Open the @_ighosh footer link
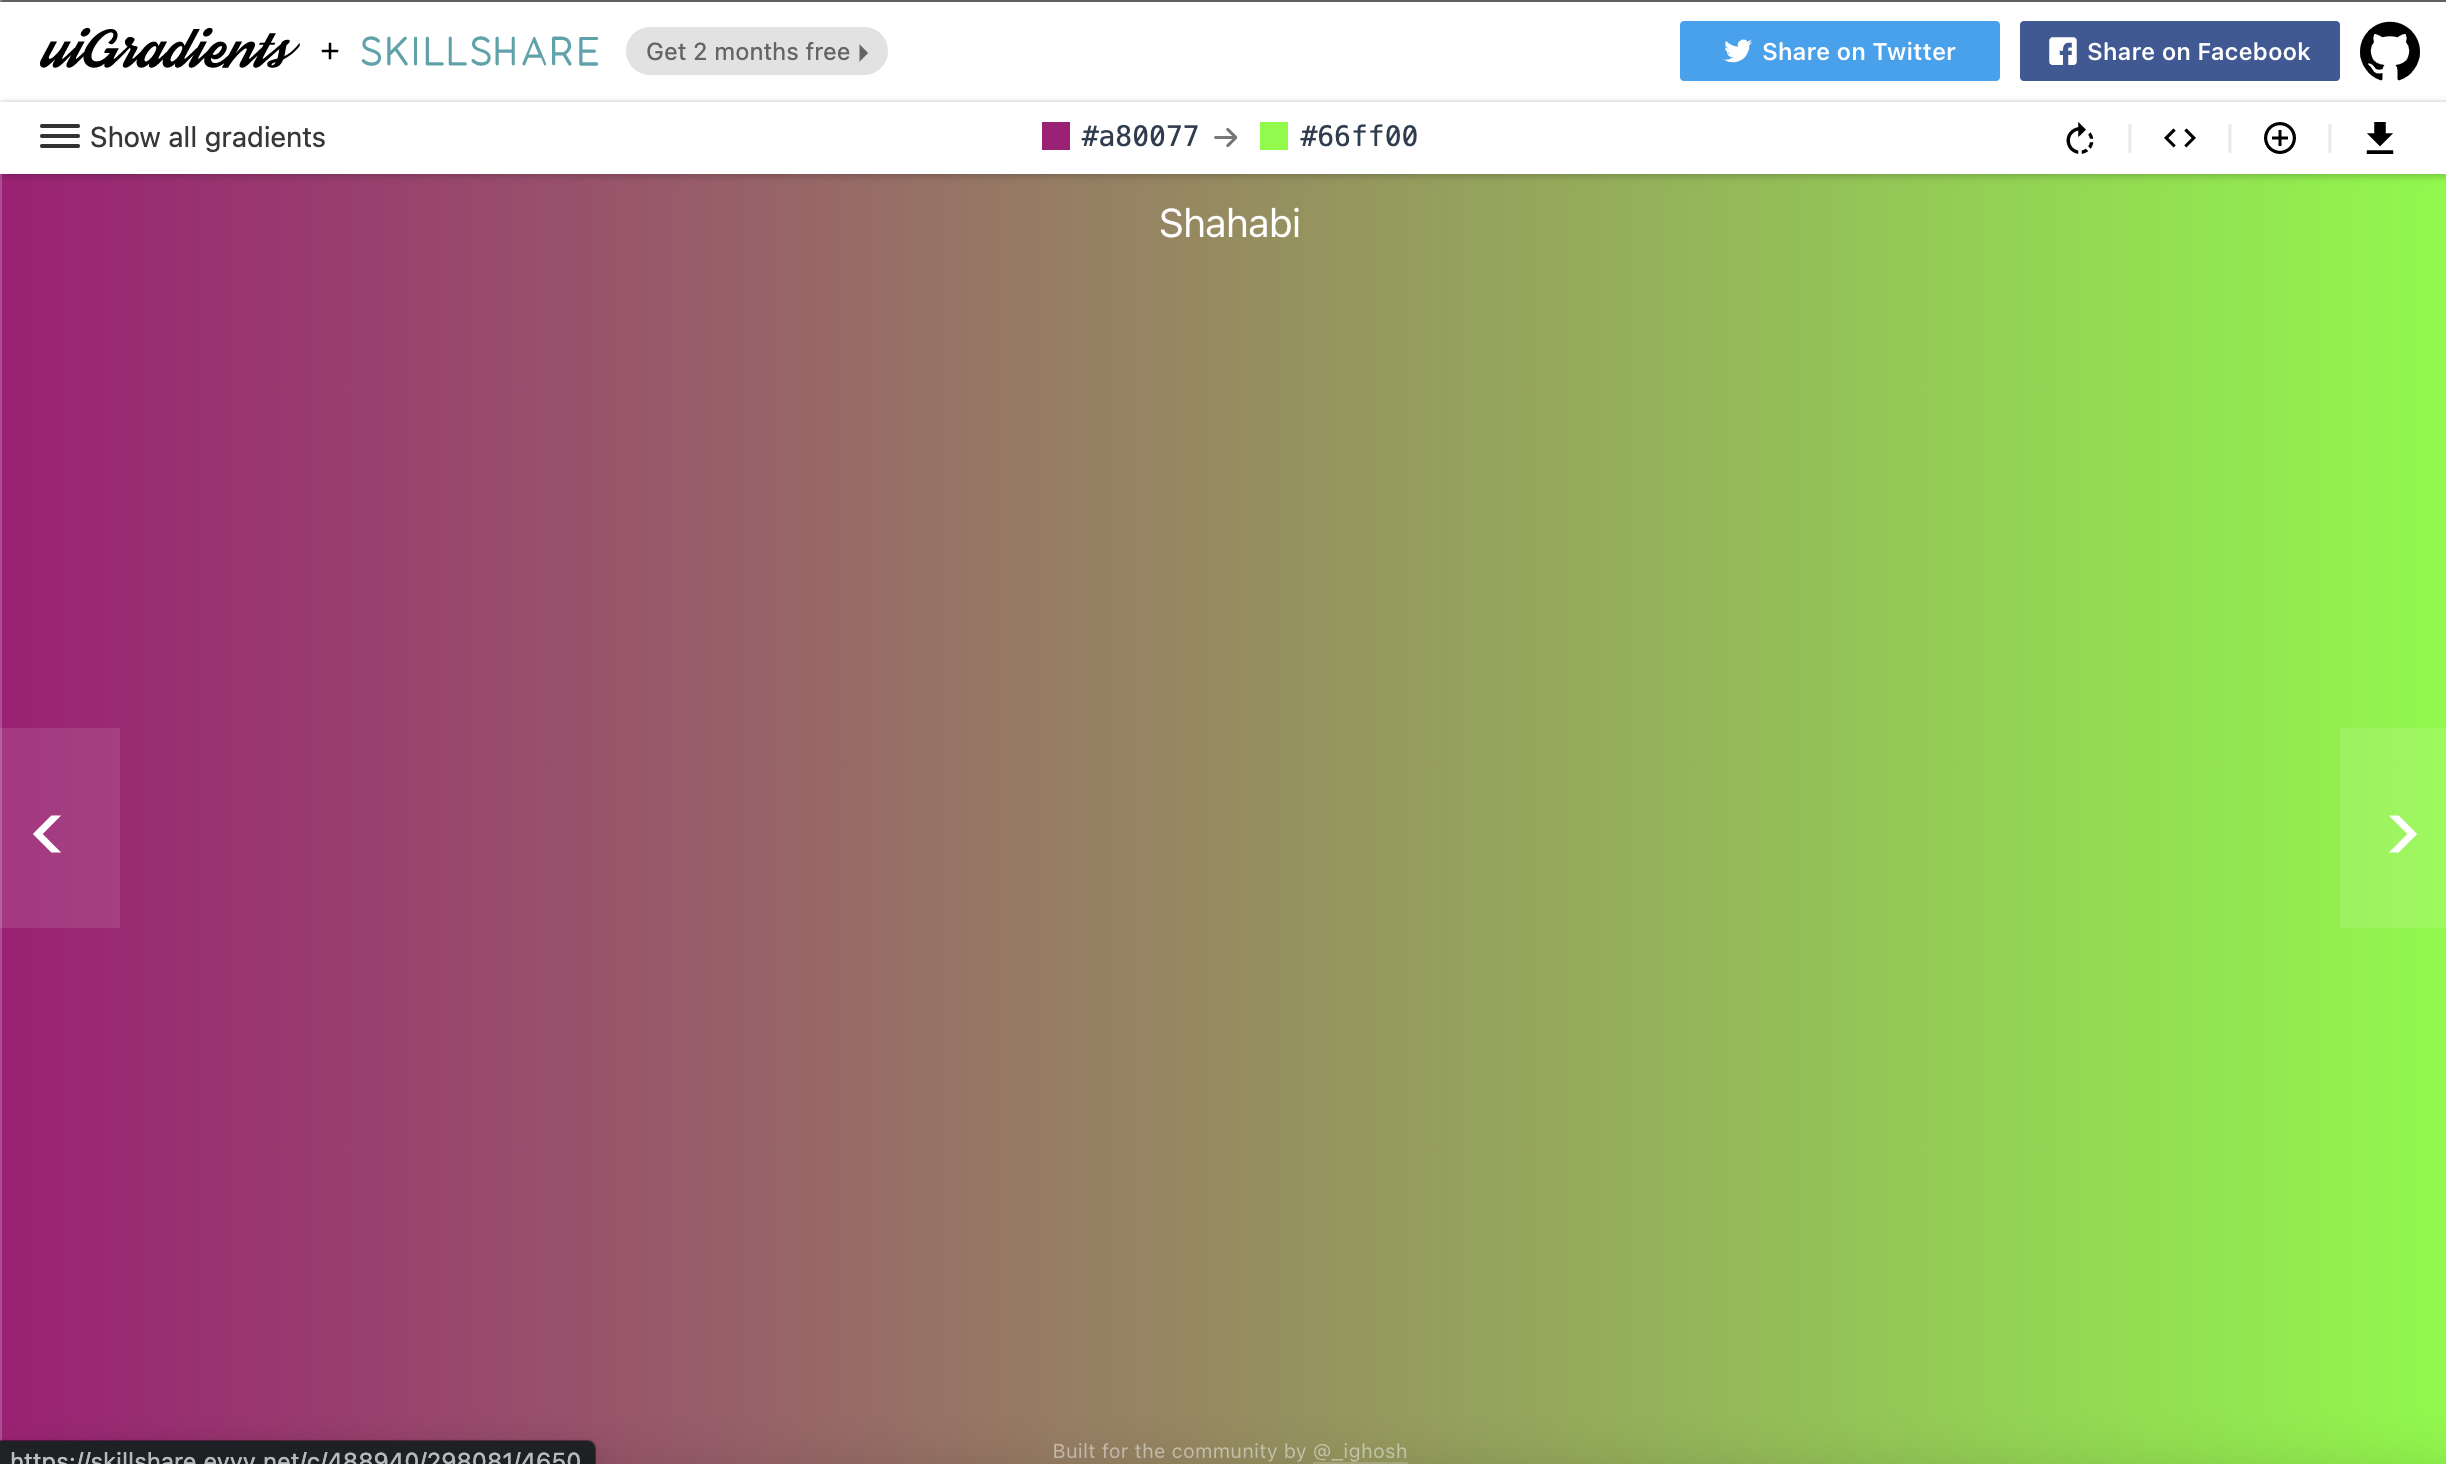Screen dimensions: 2446x1464 coord(1360,1451)
